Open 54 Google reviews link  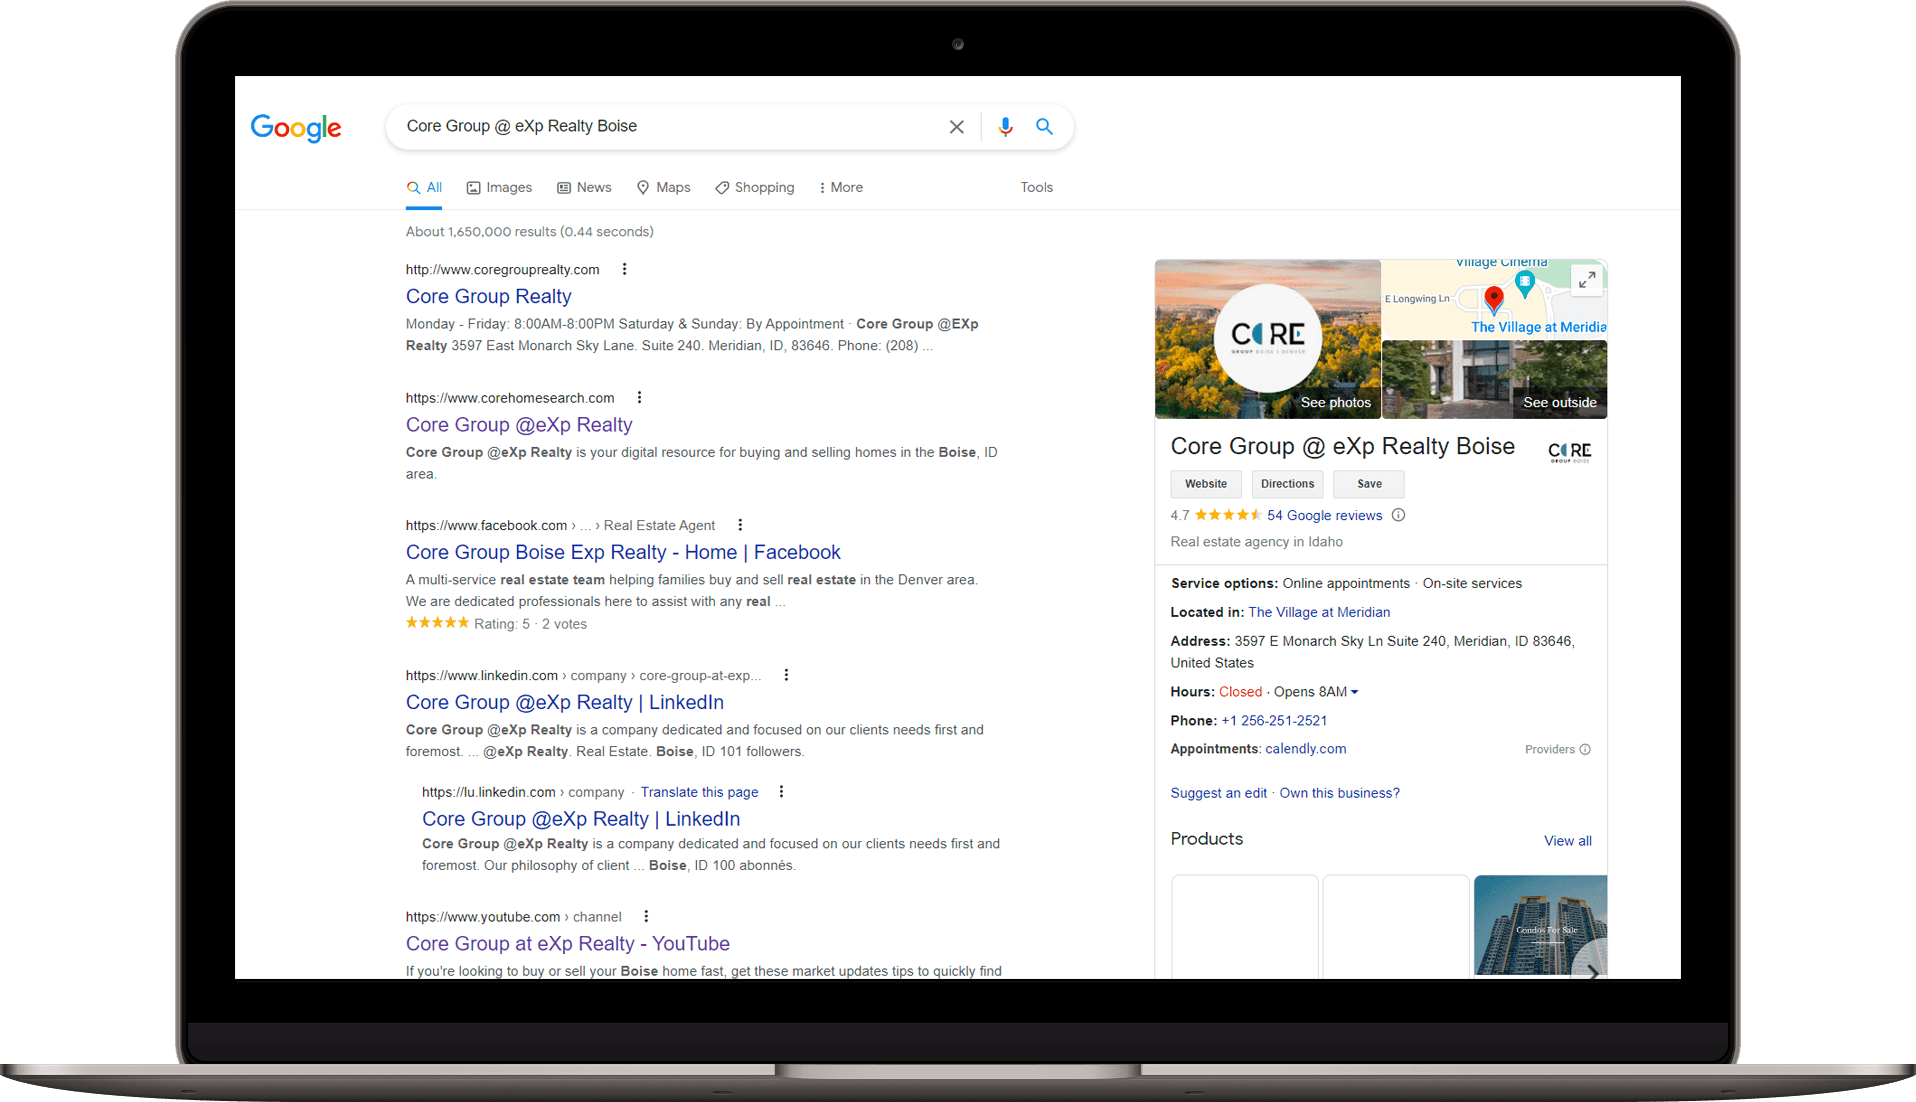click(1324, 515)
